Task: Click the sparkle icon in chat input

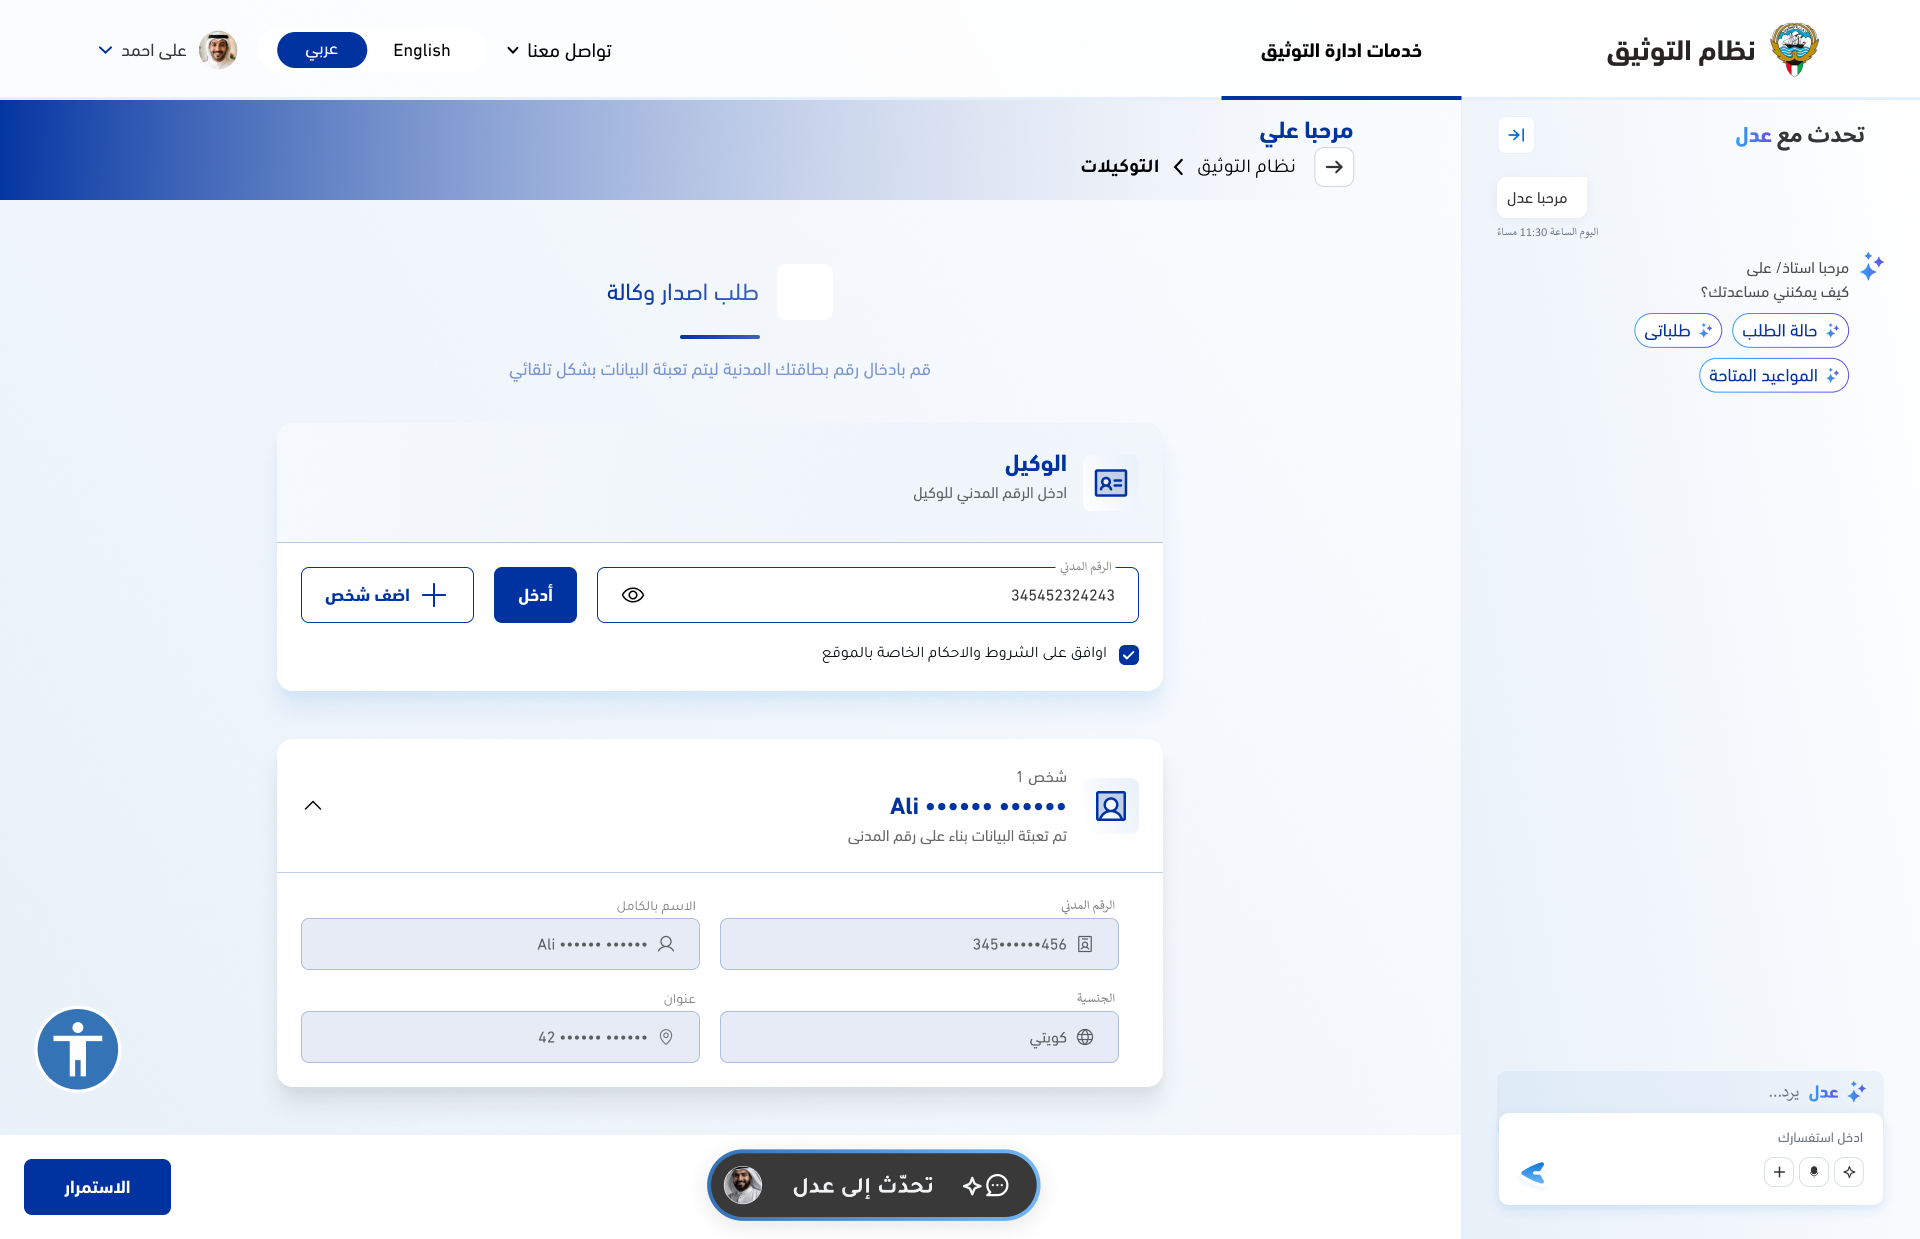Action: tap(1849, 1172)
